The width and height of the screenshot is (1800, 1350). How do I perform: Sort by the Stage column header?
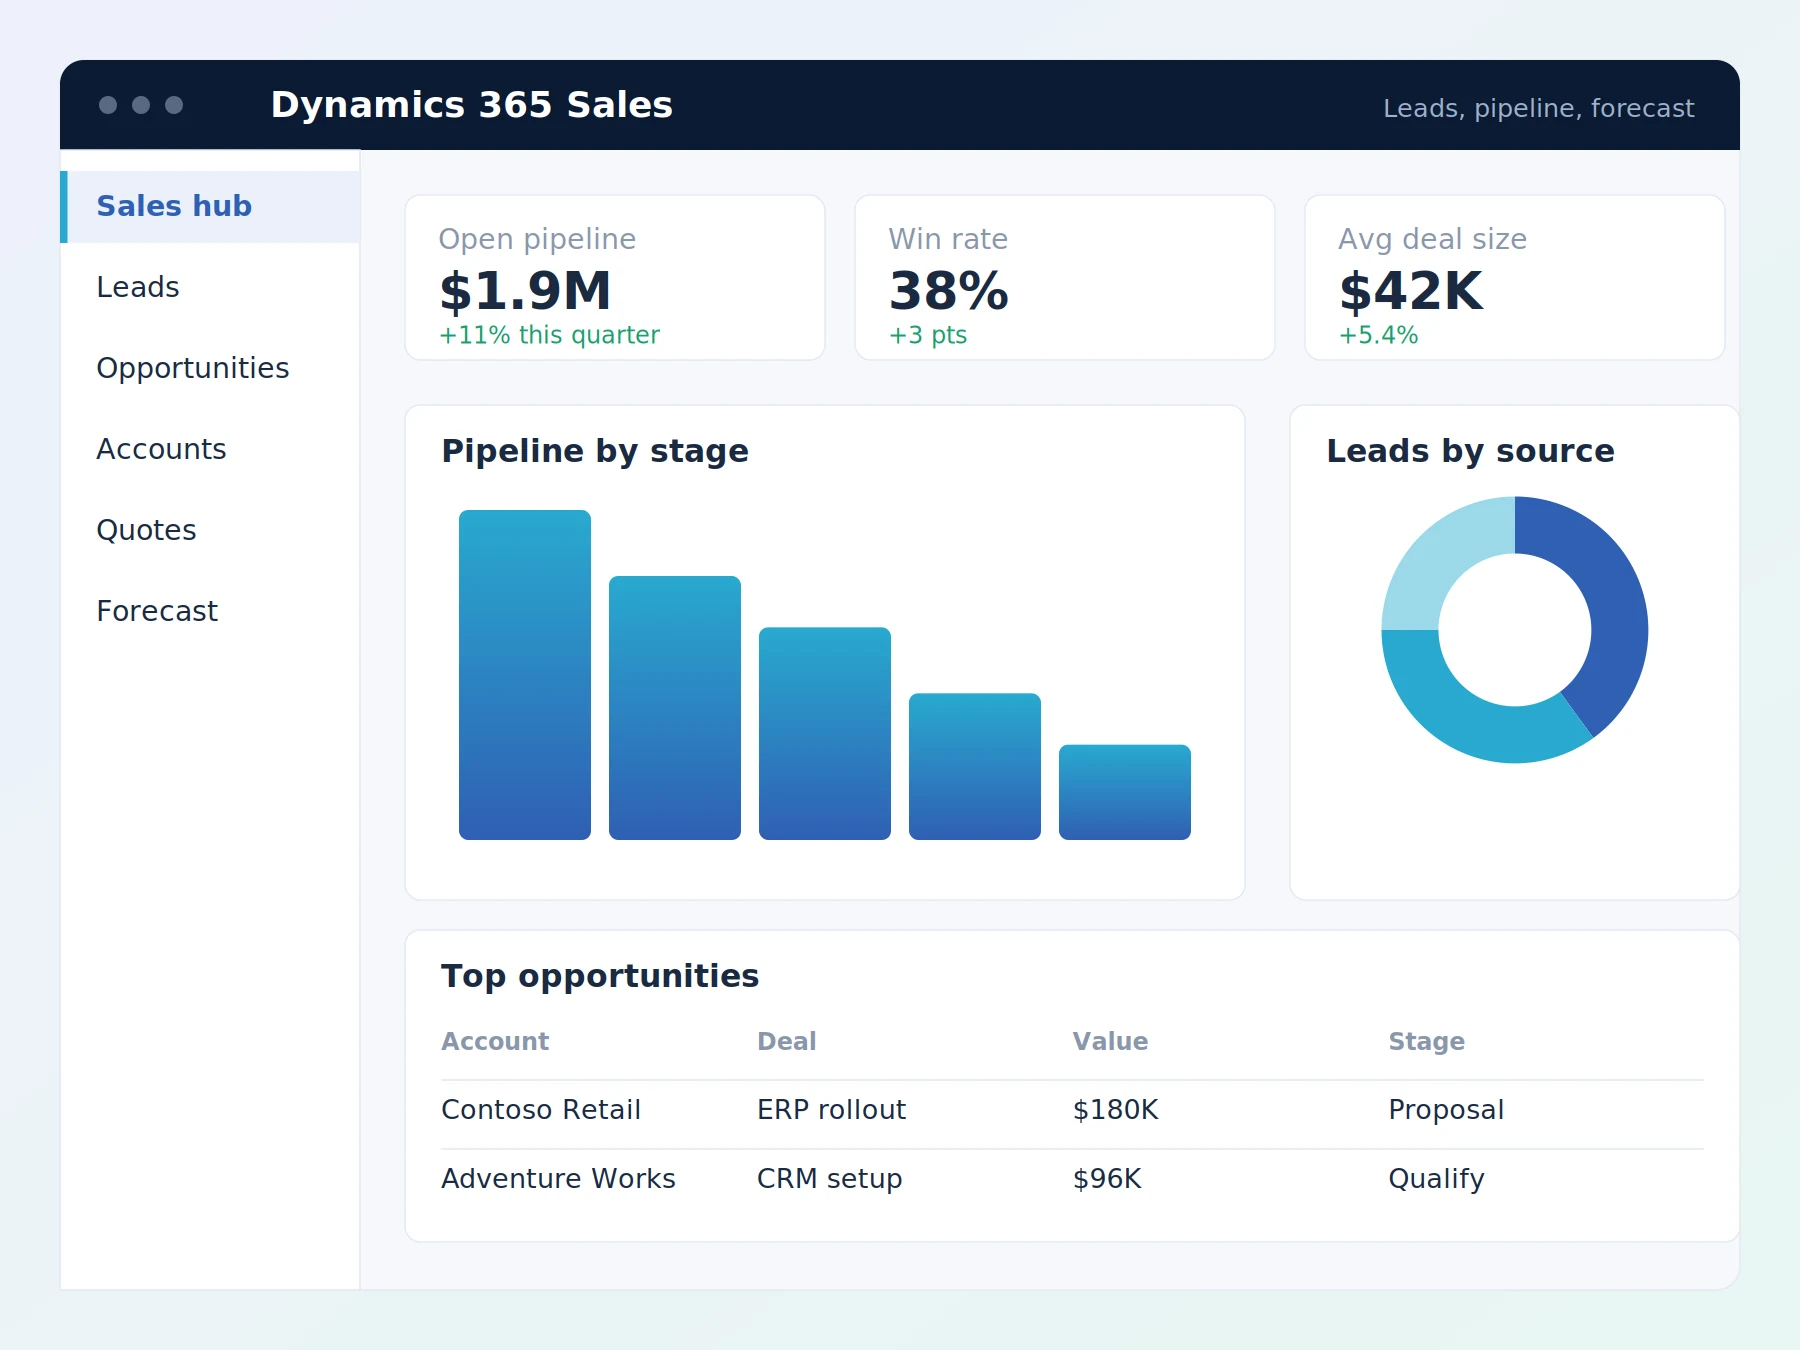click(x=1426, y=1041)
